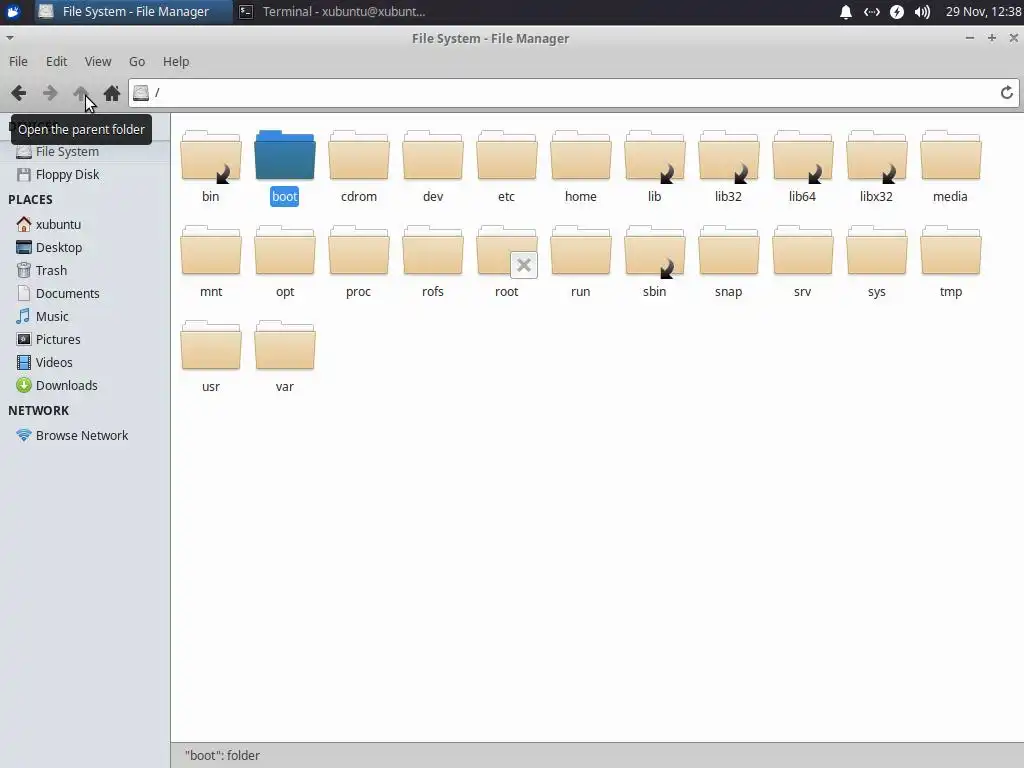Open the volume control icon
Viewport: 1024px width, 768px height.
[922, 12]
